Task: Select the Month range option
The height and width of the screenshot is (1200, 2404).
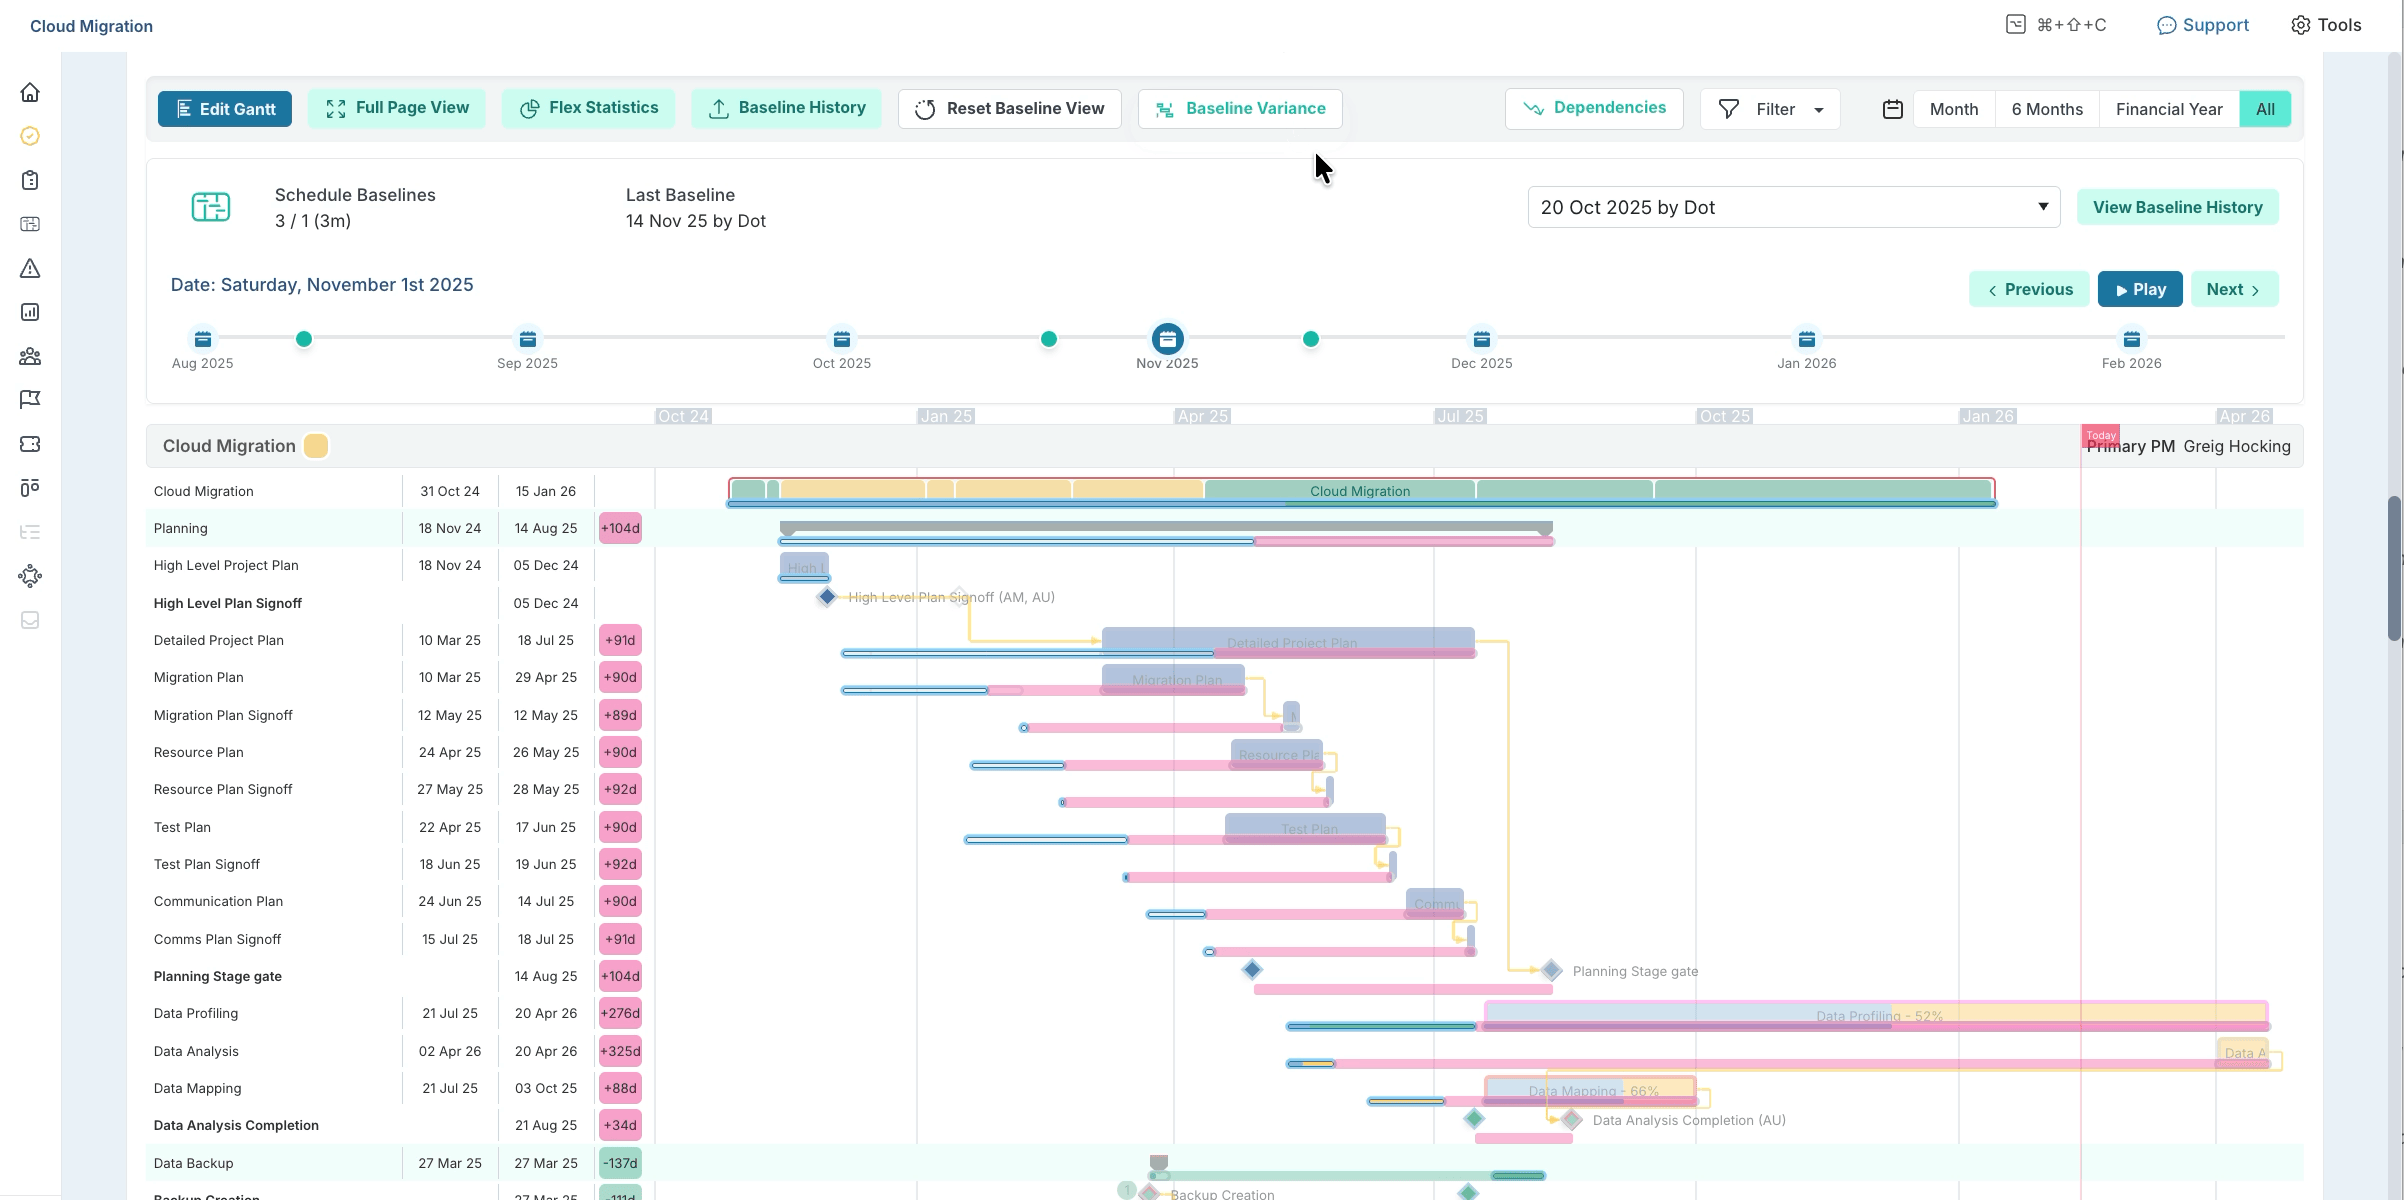Action: 1953,109
